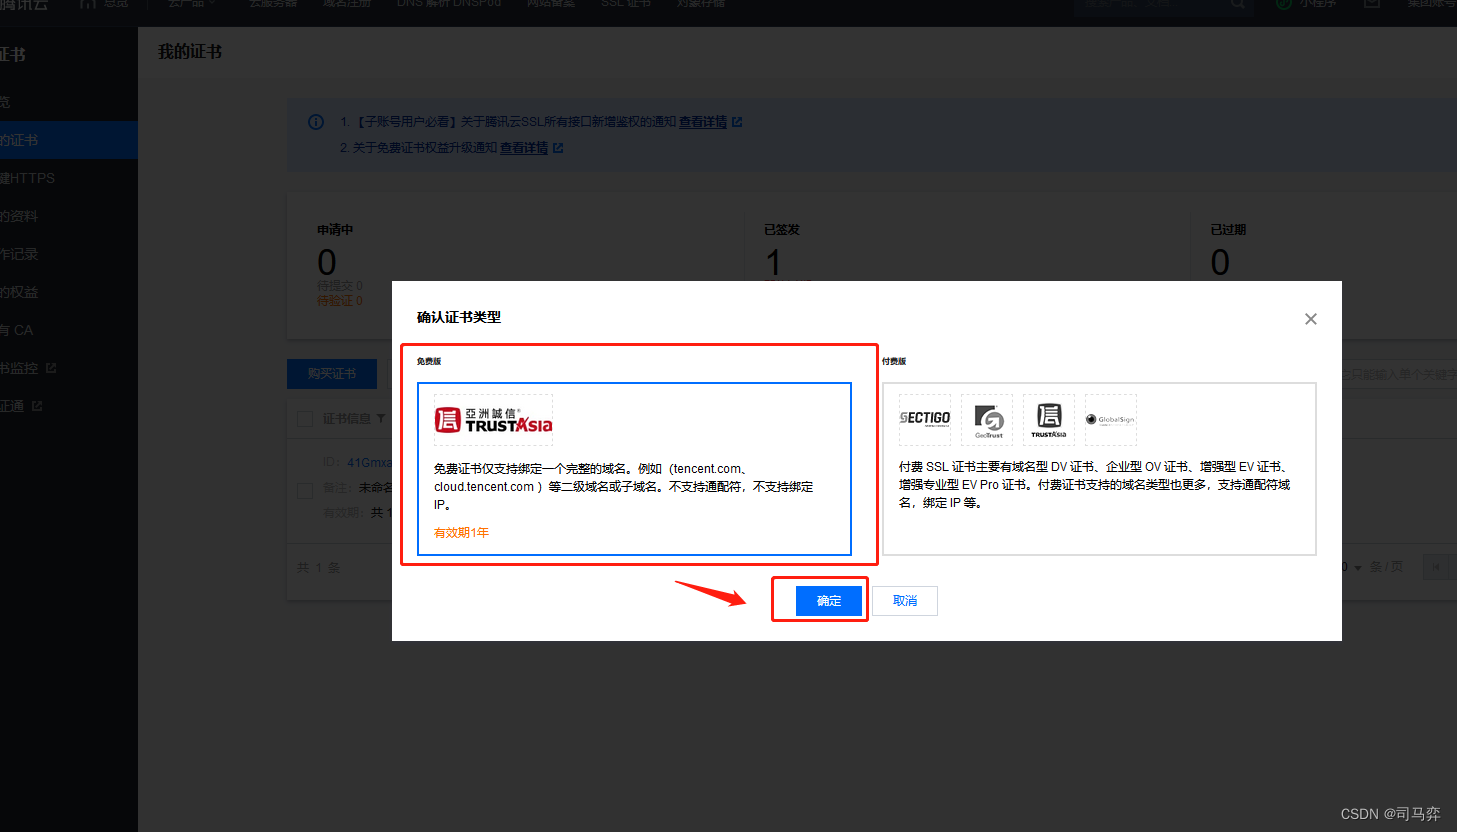1457x832 pixels.
Task: Click external-link icon beside 证通 sidebar item
Action: (x=37, y=406)
